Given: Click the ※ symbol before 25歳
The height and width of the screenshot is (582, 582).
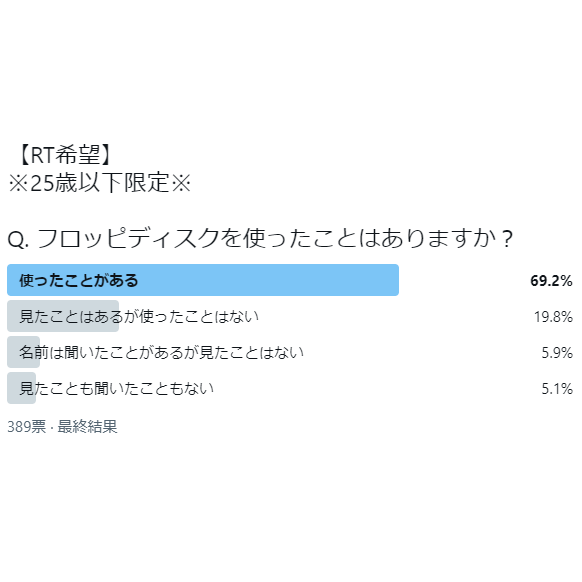Looking at the screenshot, I should [x=18, y=183].
